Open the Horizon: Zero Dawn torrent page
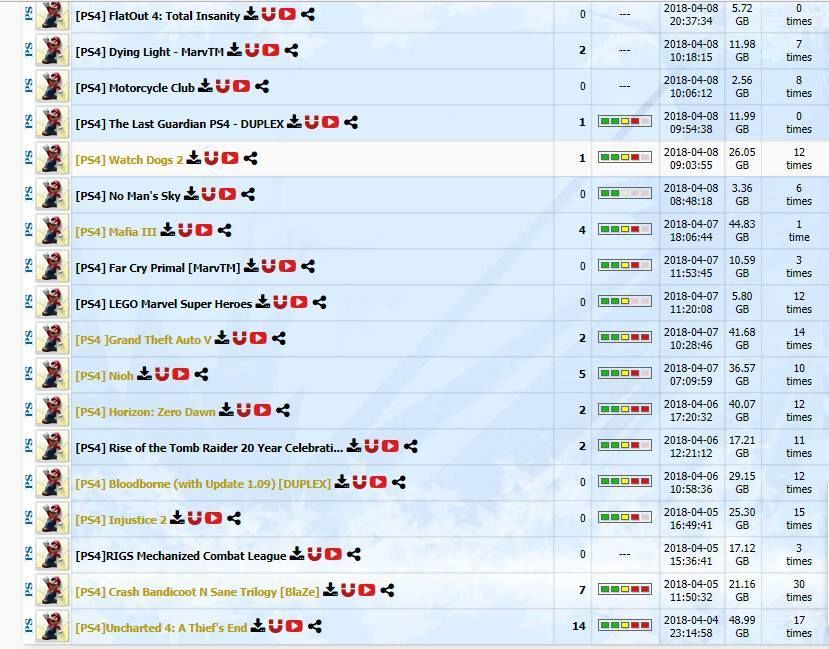The image size is (829, 649). [145, 411]
